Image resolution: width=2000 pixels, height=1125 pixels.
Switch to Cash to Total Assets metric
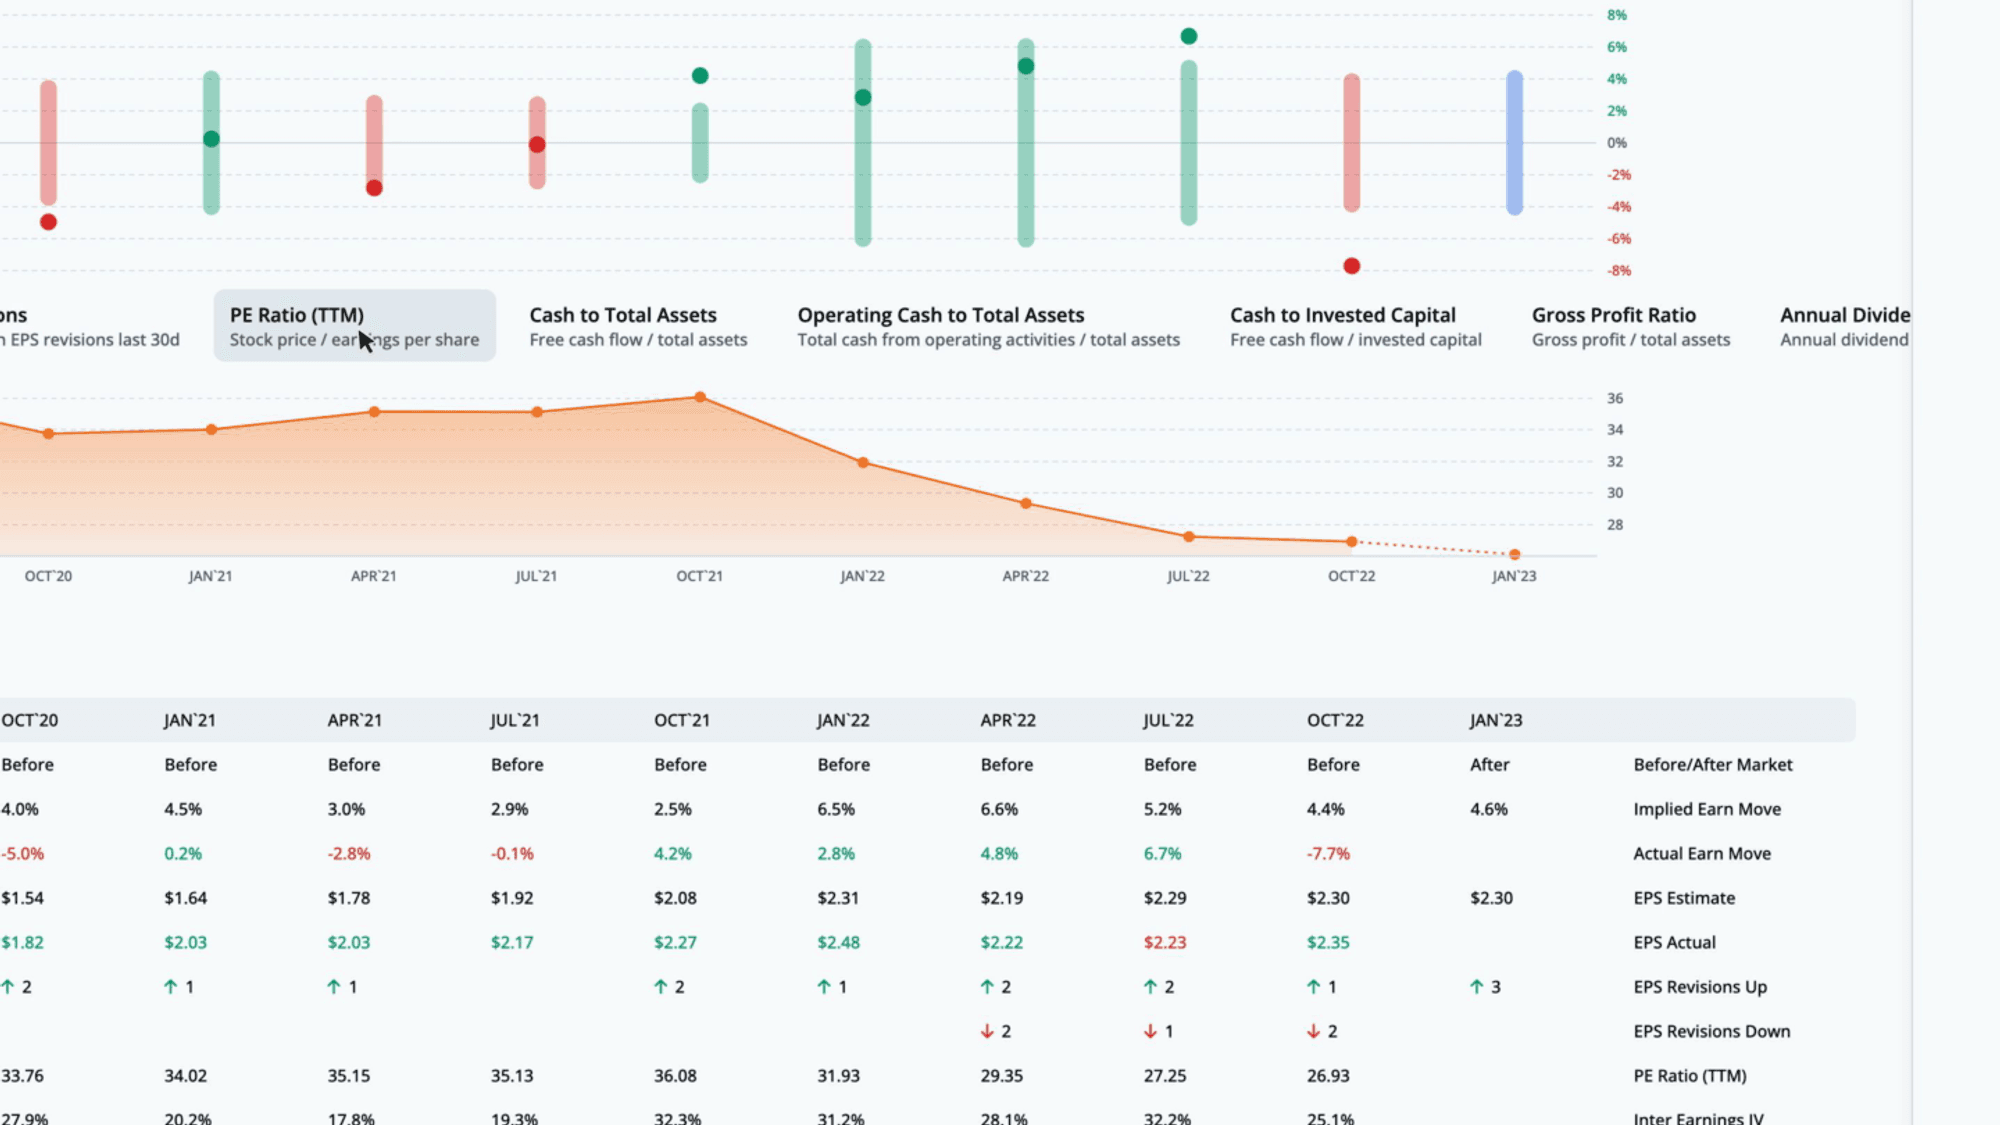click(x=638, y=326)
